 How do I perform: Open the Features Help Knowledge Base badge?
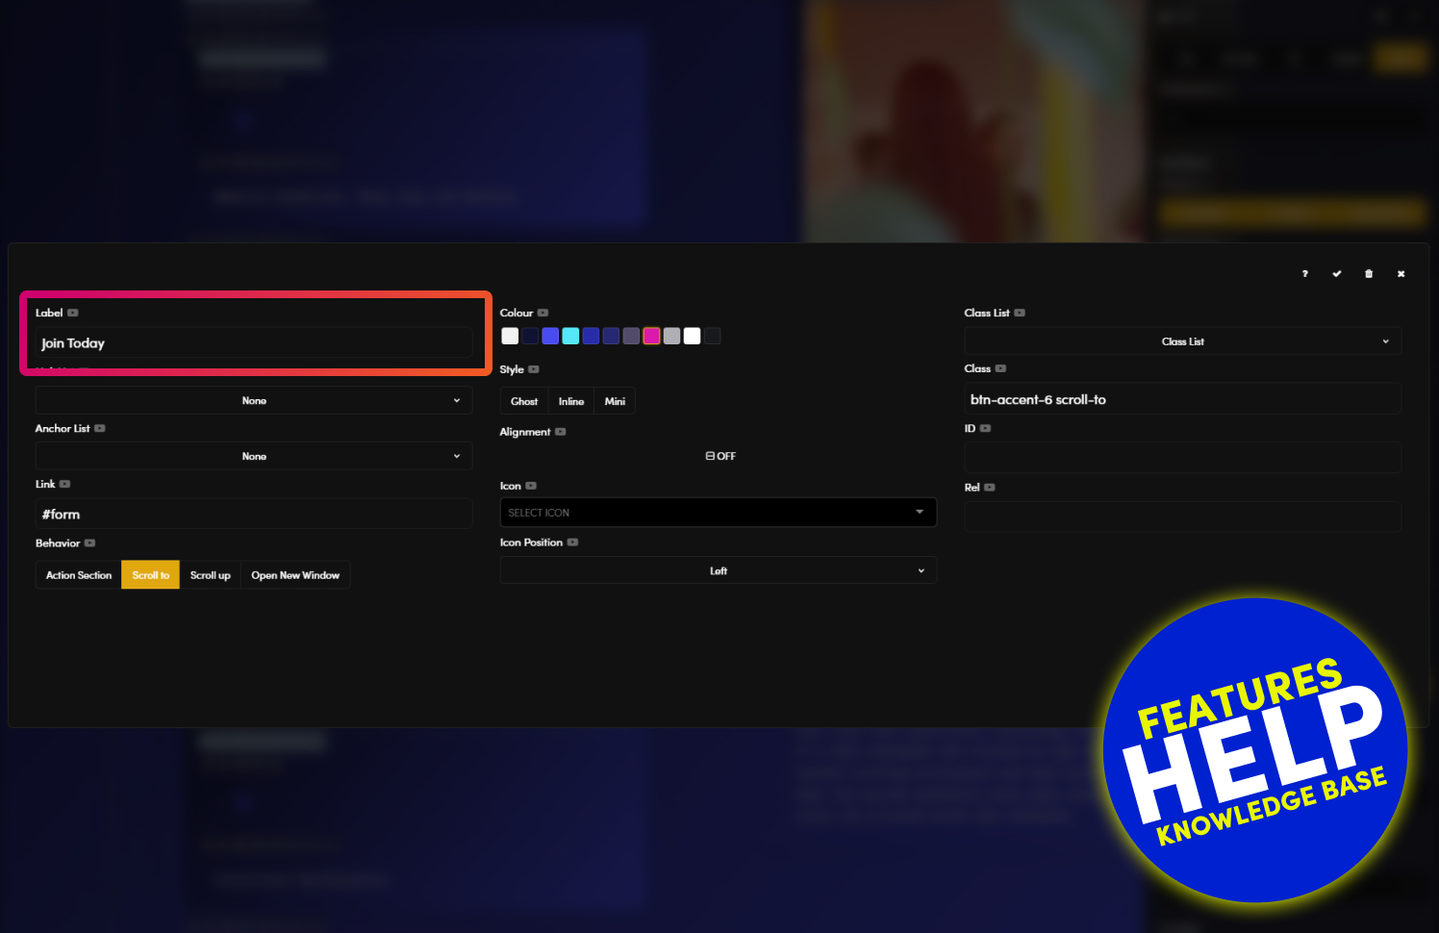click(1256, 750)
